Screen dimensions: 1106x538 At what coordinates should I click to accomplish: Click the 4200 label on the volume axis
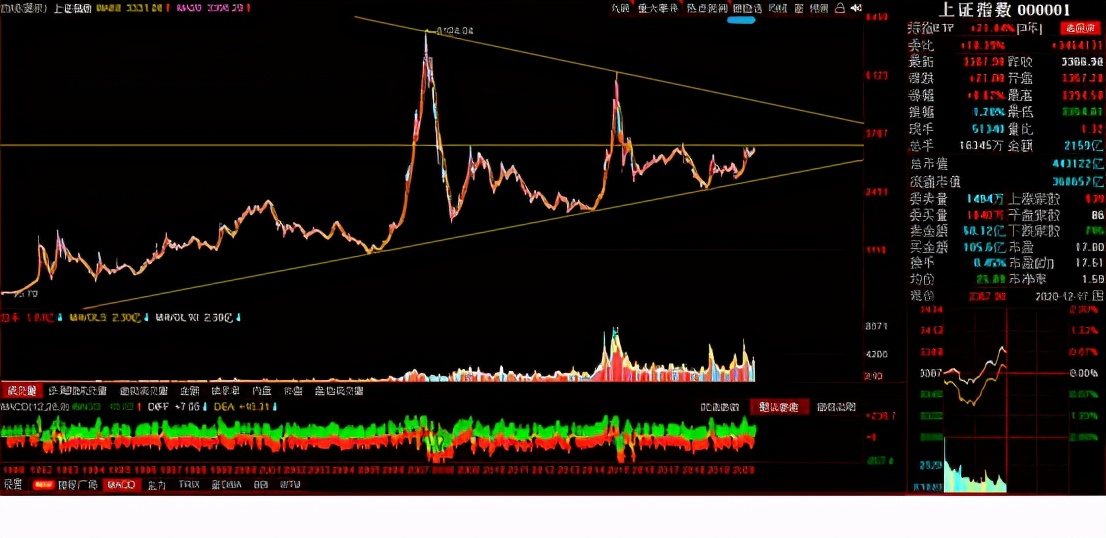pyautogui.click(x=877, y=355)
